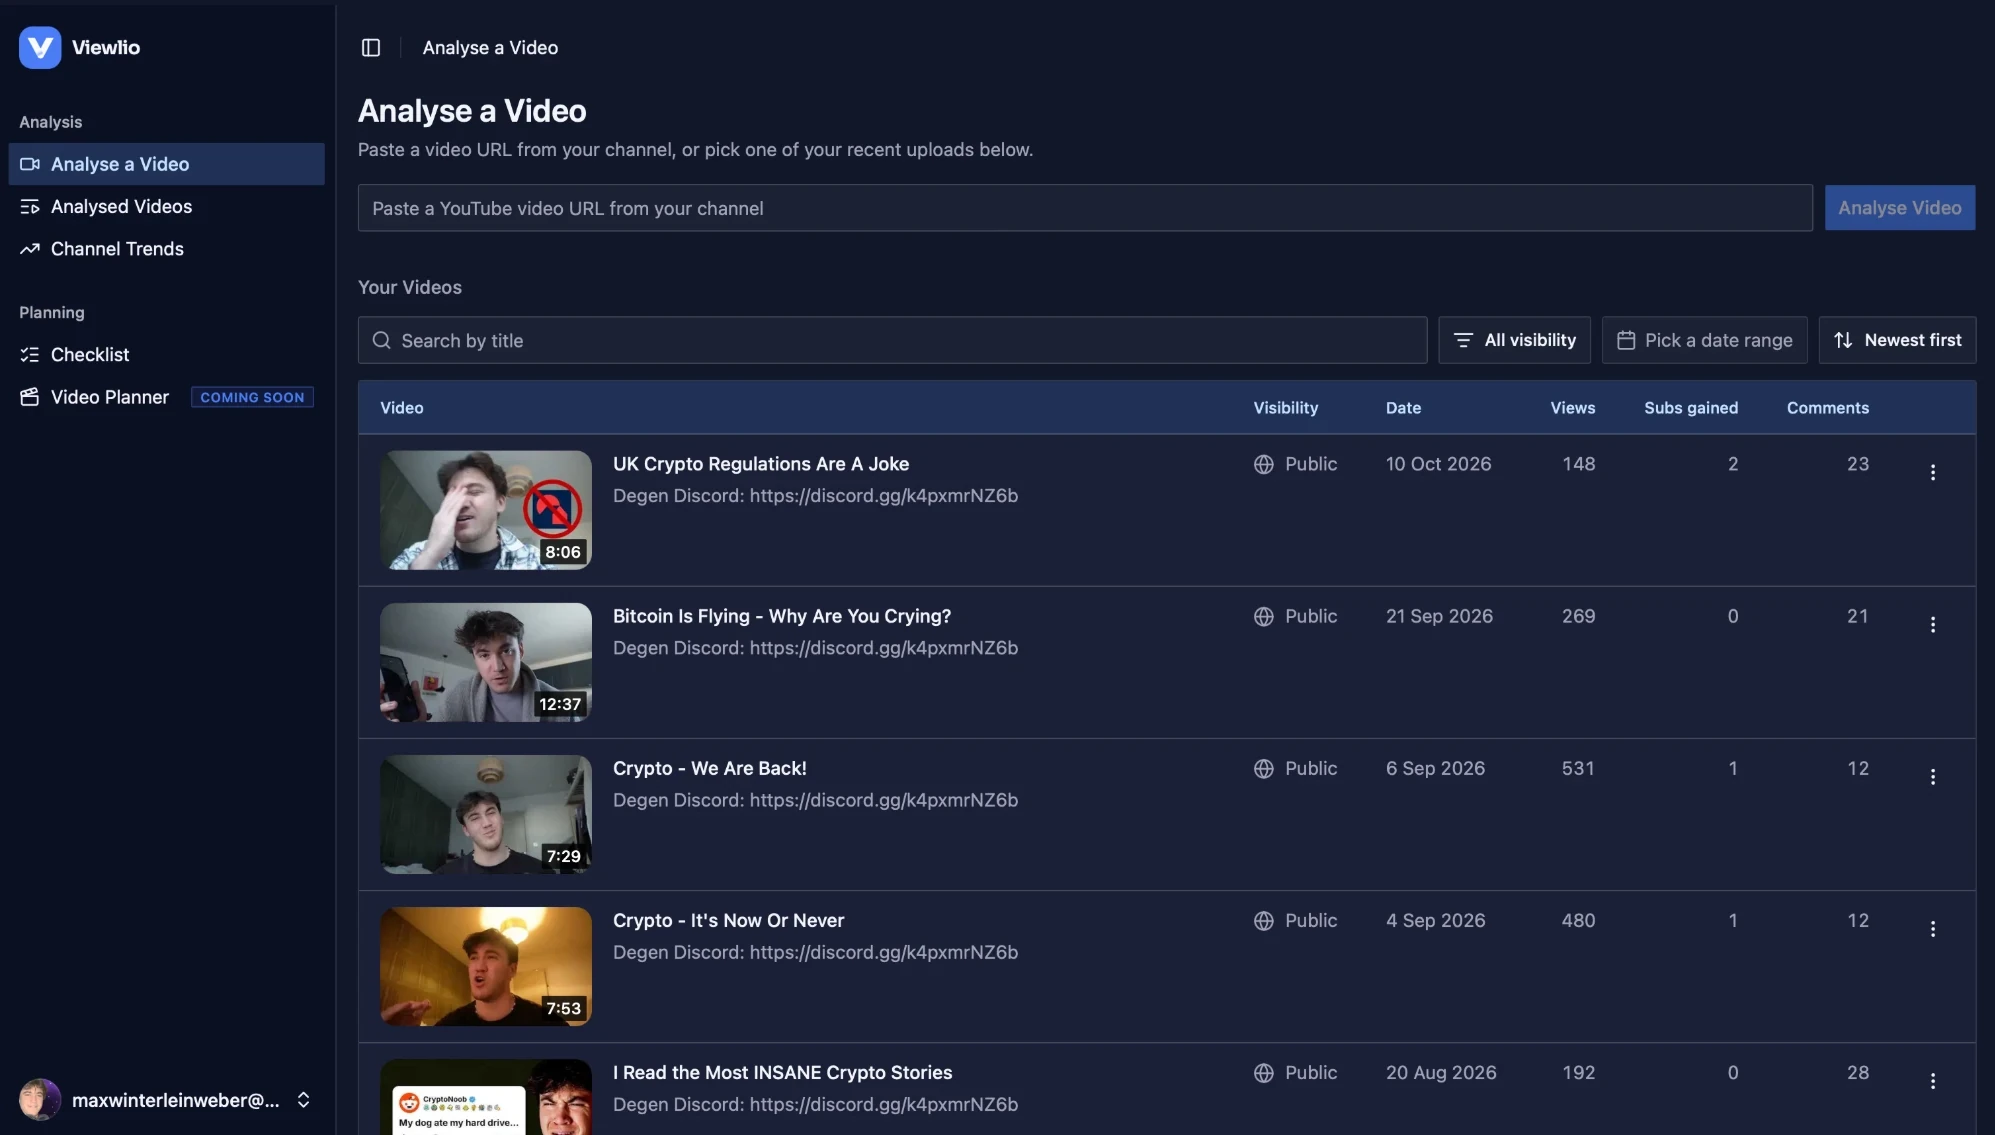Click the Viewlio logo icon
The width and height of the screenshot is (1995, 1135).
click(40, 47)
